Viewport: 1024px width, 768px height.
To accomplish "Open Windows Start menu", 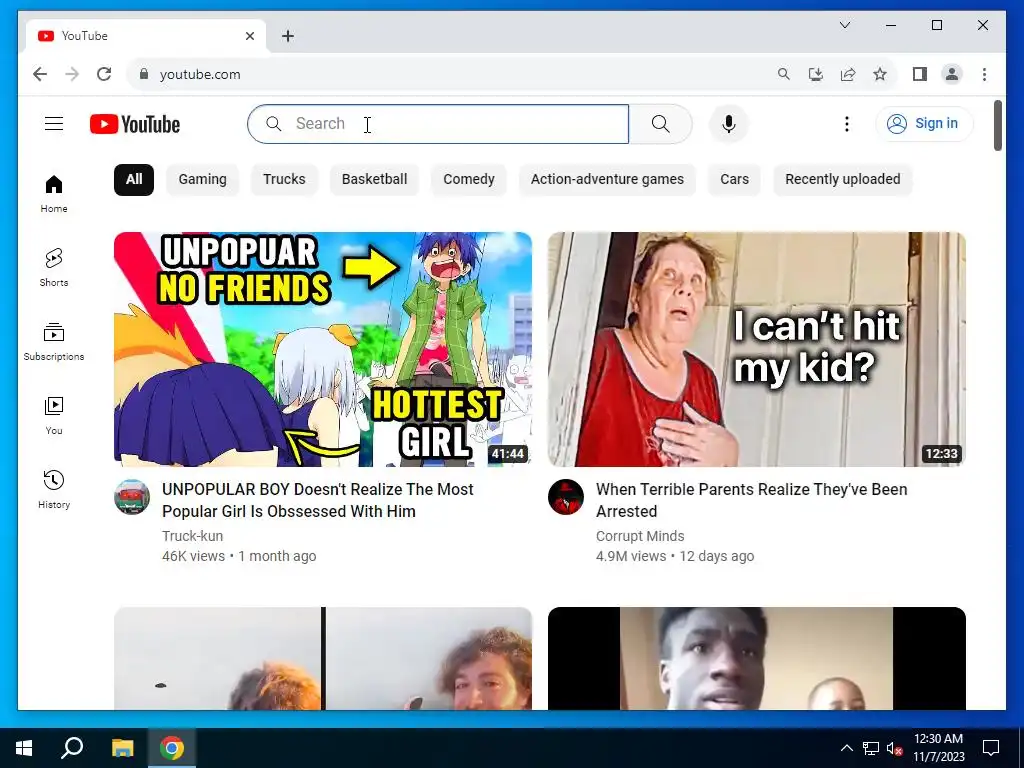I will (x=24, y=748).
